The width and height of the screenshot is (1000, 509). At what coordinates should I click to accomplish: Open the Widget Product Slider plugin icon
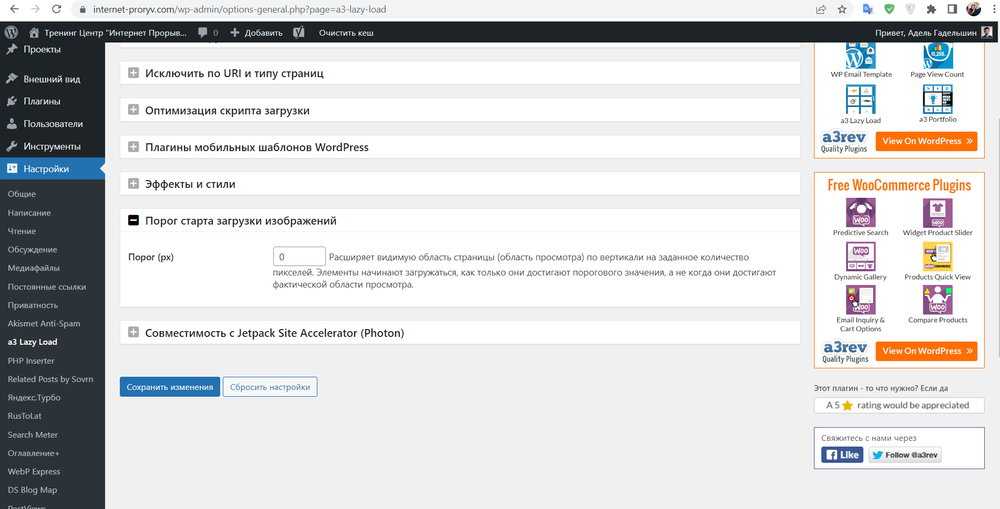click(937, 213)
